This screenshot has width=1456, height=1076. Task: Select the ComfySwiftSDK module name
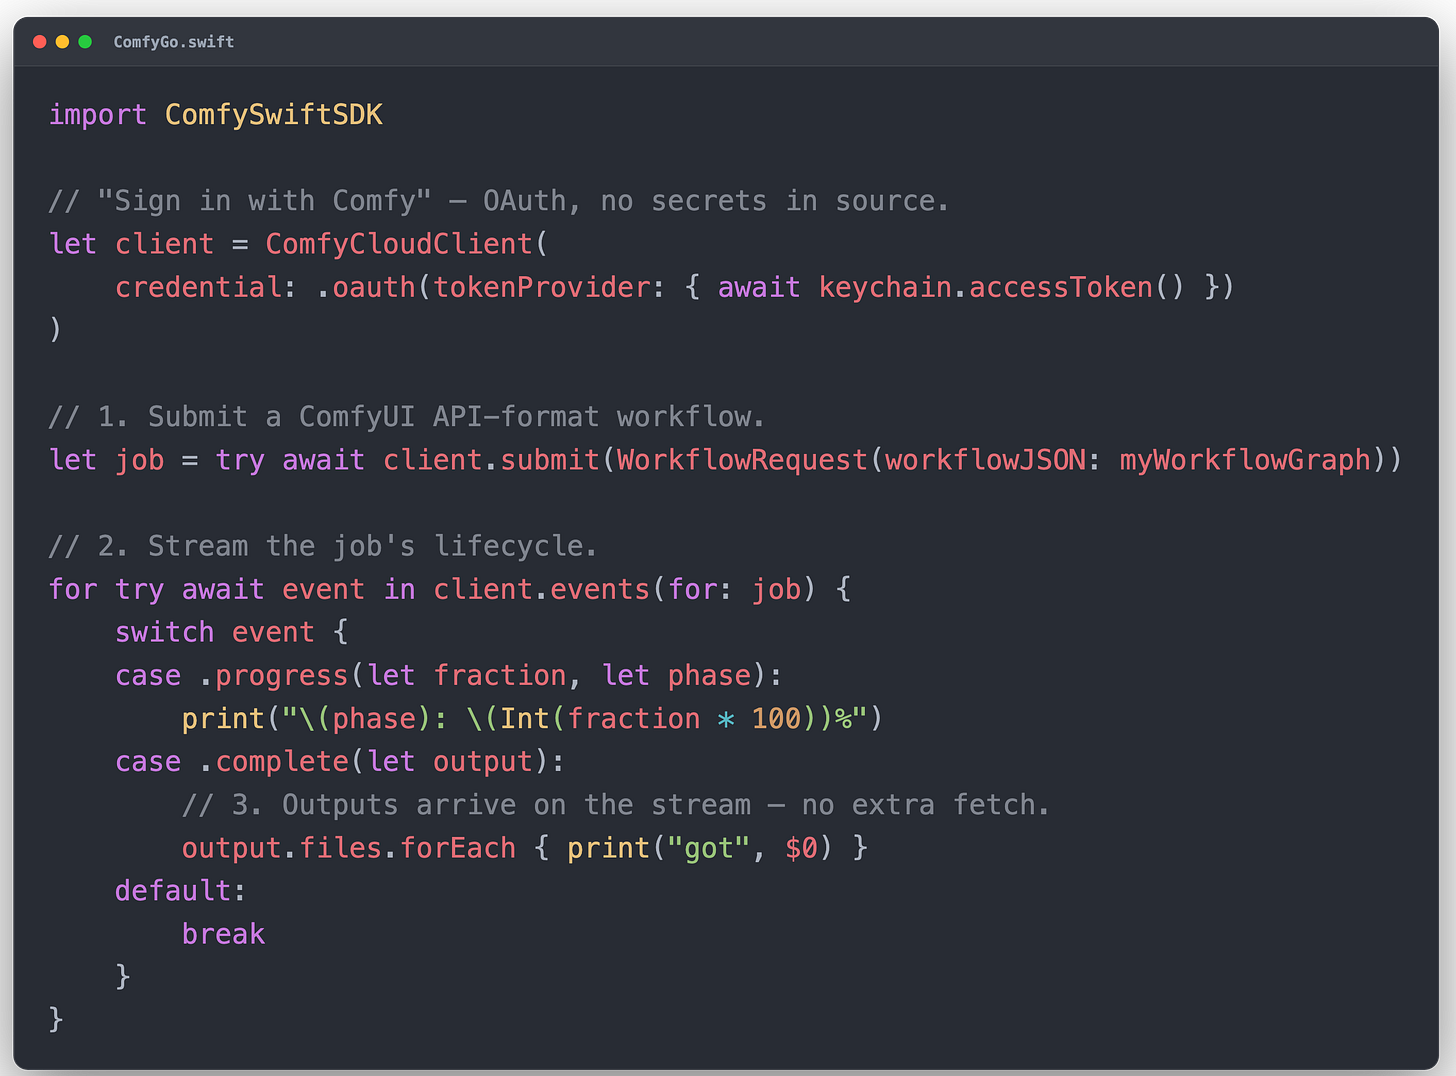[x=274, y=115]
